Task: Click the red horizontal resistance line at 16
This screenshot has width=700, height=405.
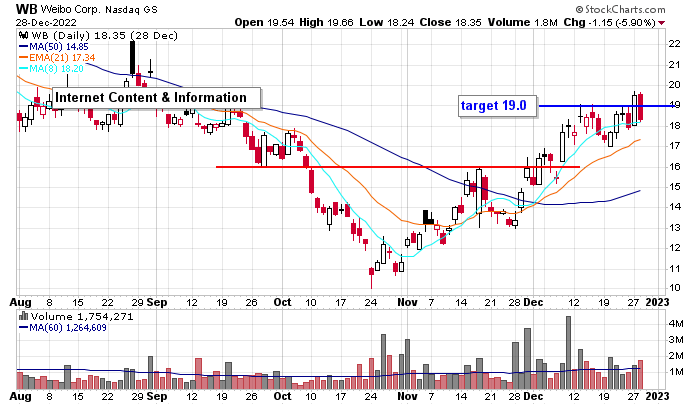Action: (398, 167)
